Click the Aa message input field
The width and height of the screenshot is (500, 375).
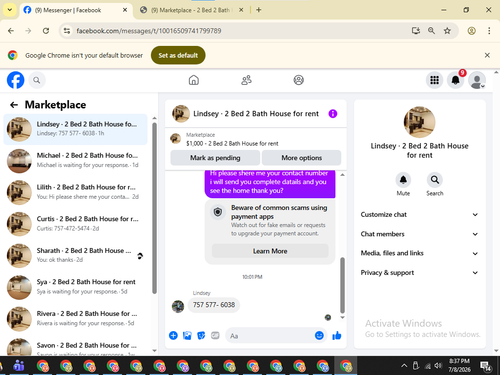click(x=270, y=336)
